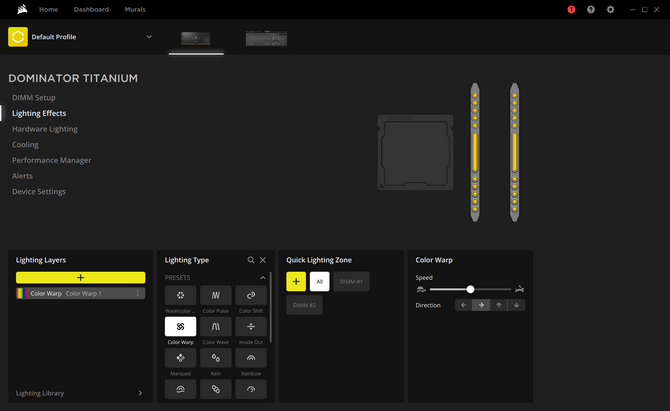Go to Dashboard tab
This screenshot has height=411, width=670.
coord(91,9)
